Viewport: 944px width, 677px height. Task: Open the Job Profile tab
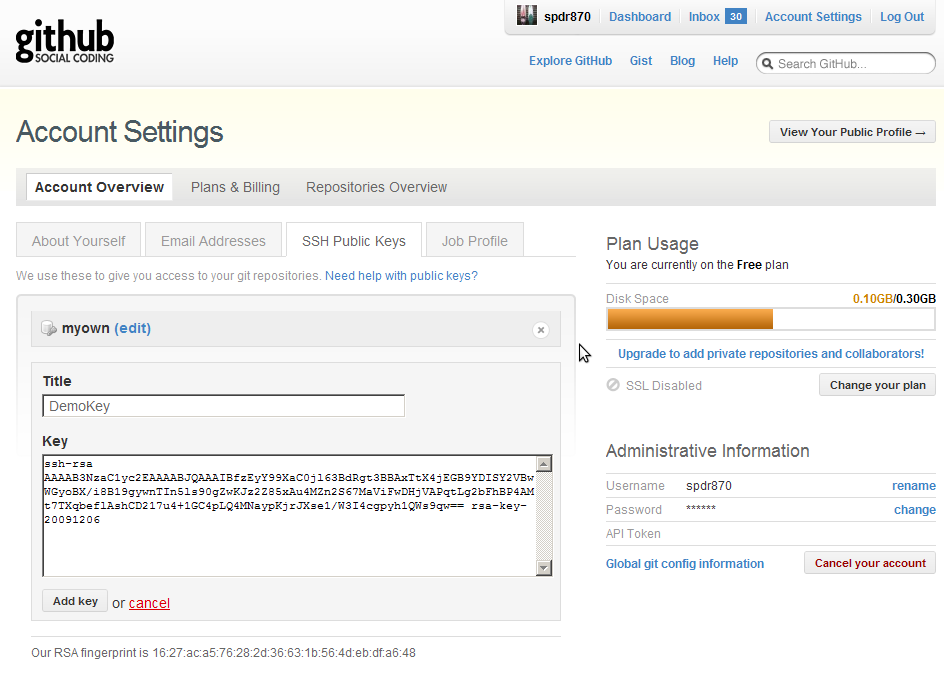pyautogui.click(x=474, y=241)
